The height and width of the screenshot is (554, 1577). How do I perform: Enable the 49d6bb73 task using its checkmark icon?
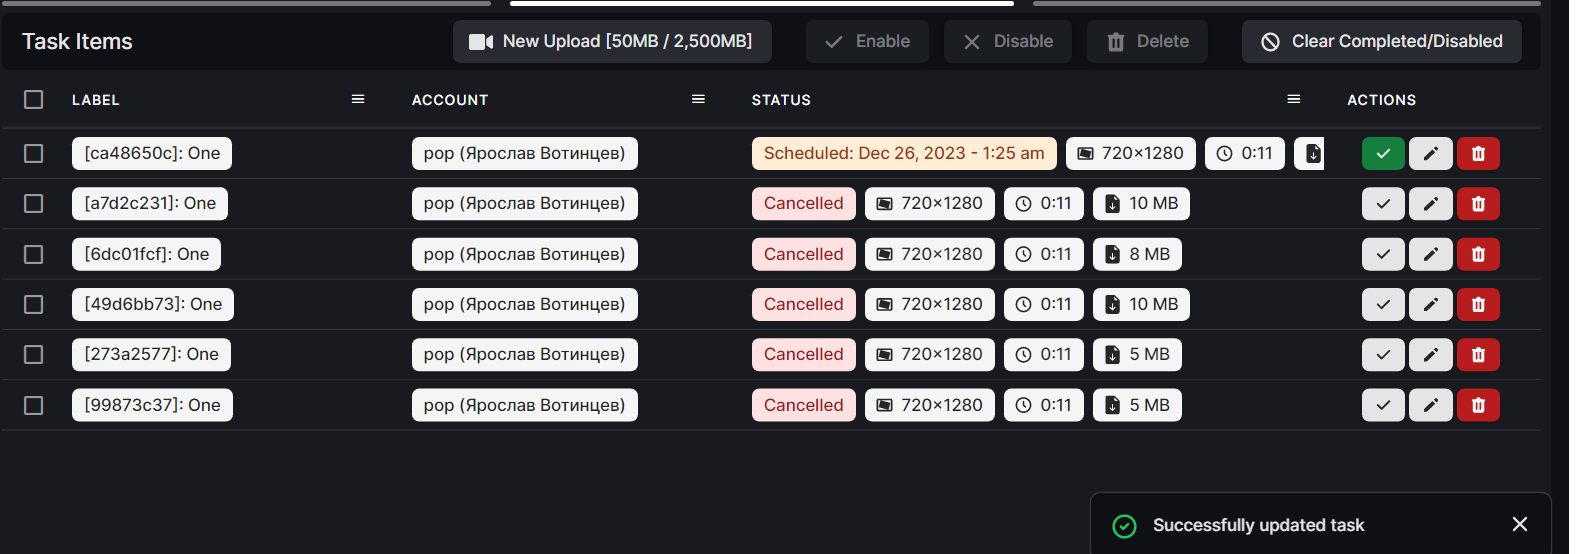coord(1383,304)
